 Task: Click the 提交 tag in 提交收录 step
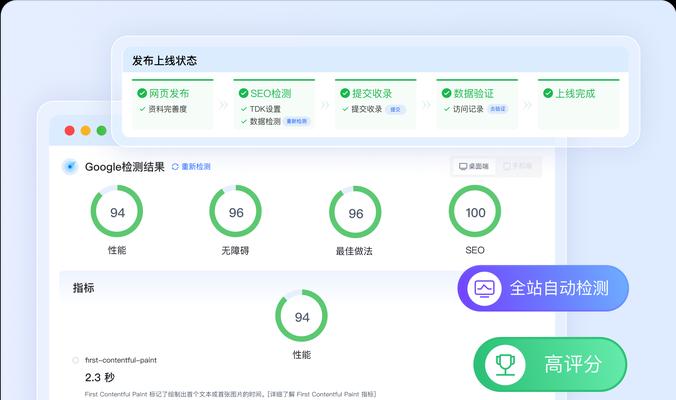(395, 109)
